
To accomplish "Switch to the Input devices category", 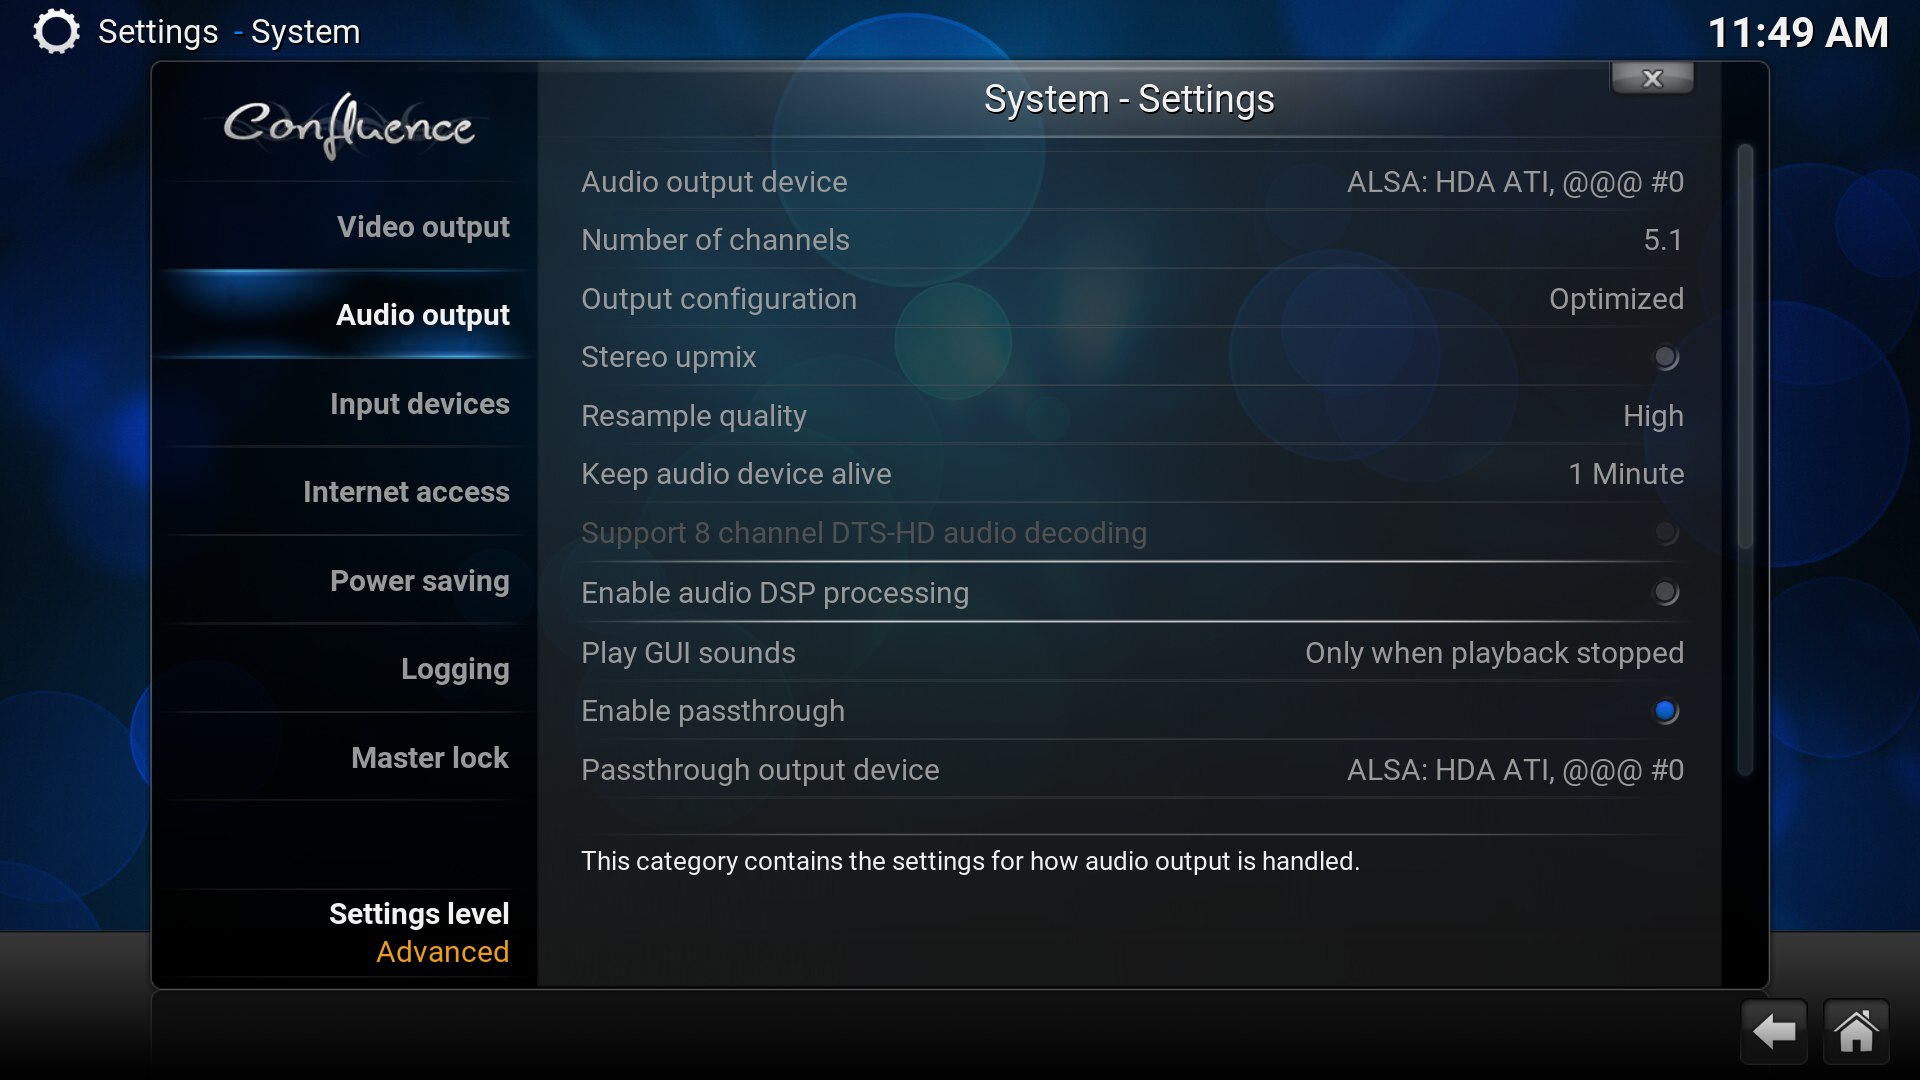I will point(419,404).
